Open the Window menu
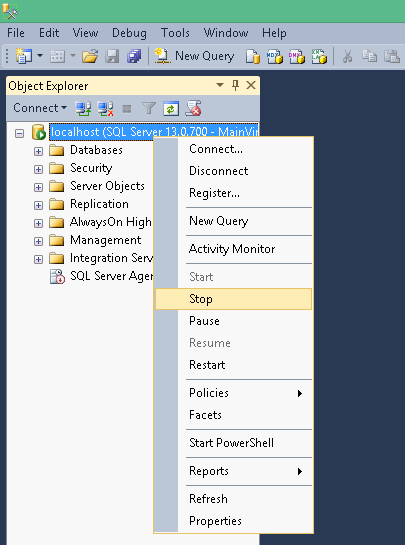This screenshot has width=405, height=545. 226,33
